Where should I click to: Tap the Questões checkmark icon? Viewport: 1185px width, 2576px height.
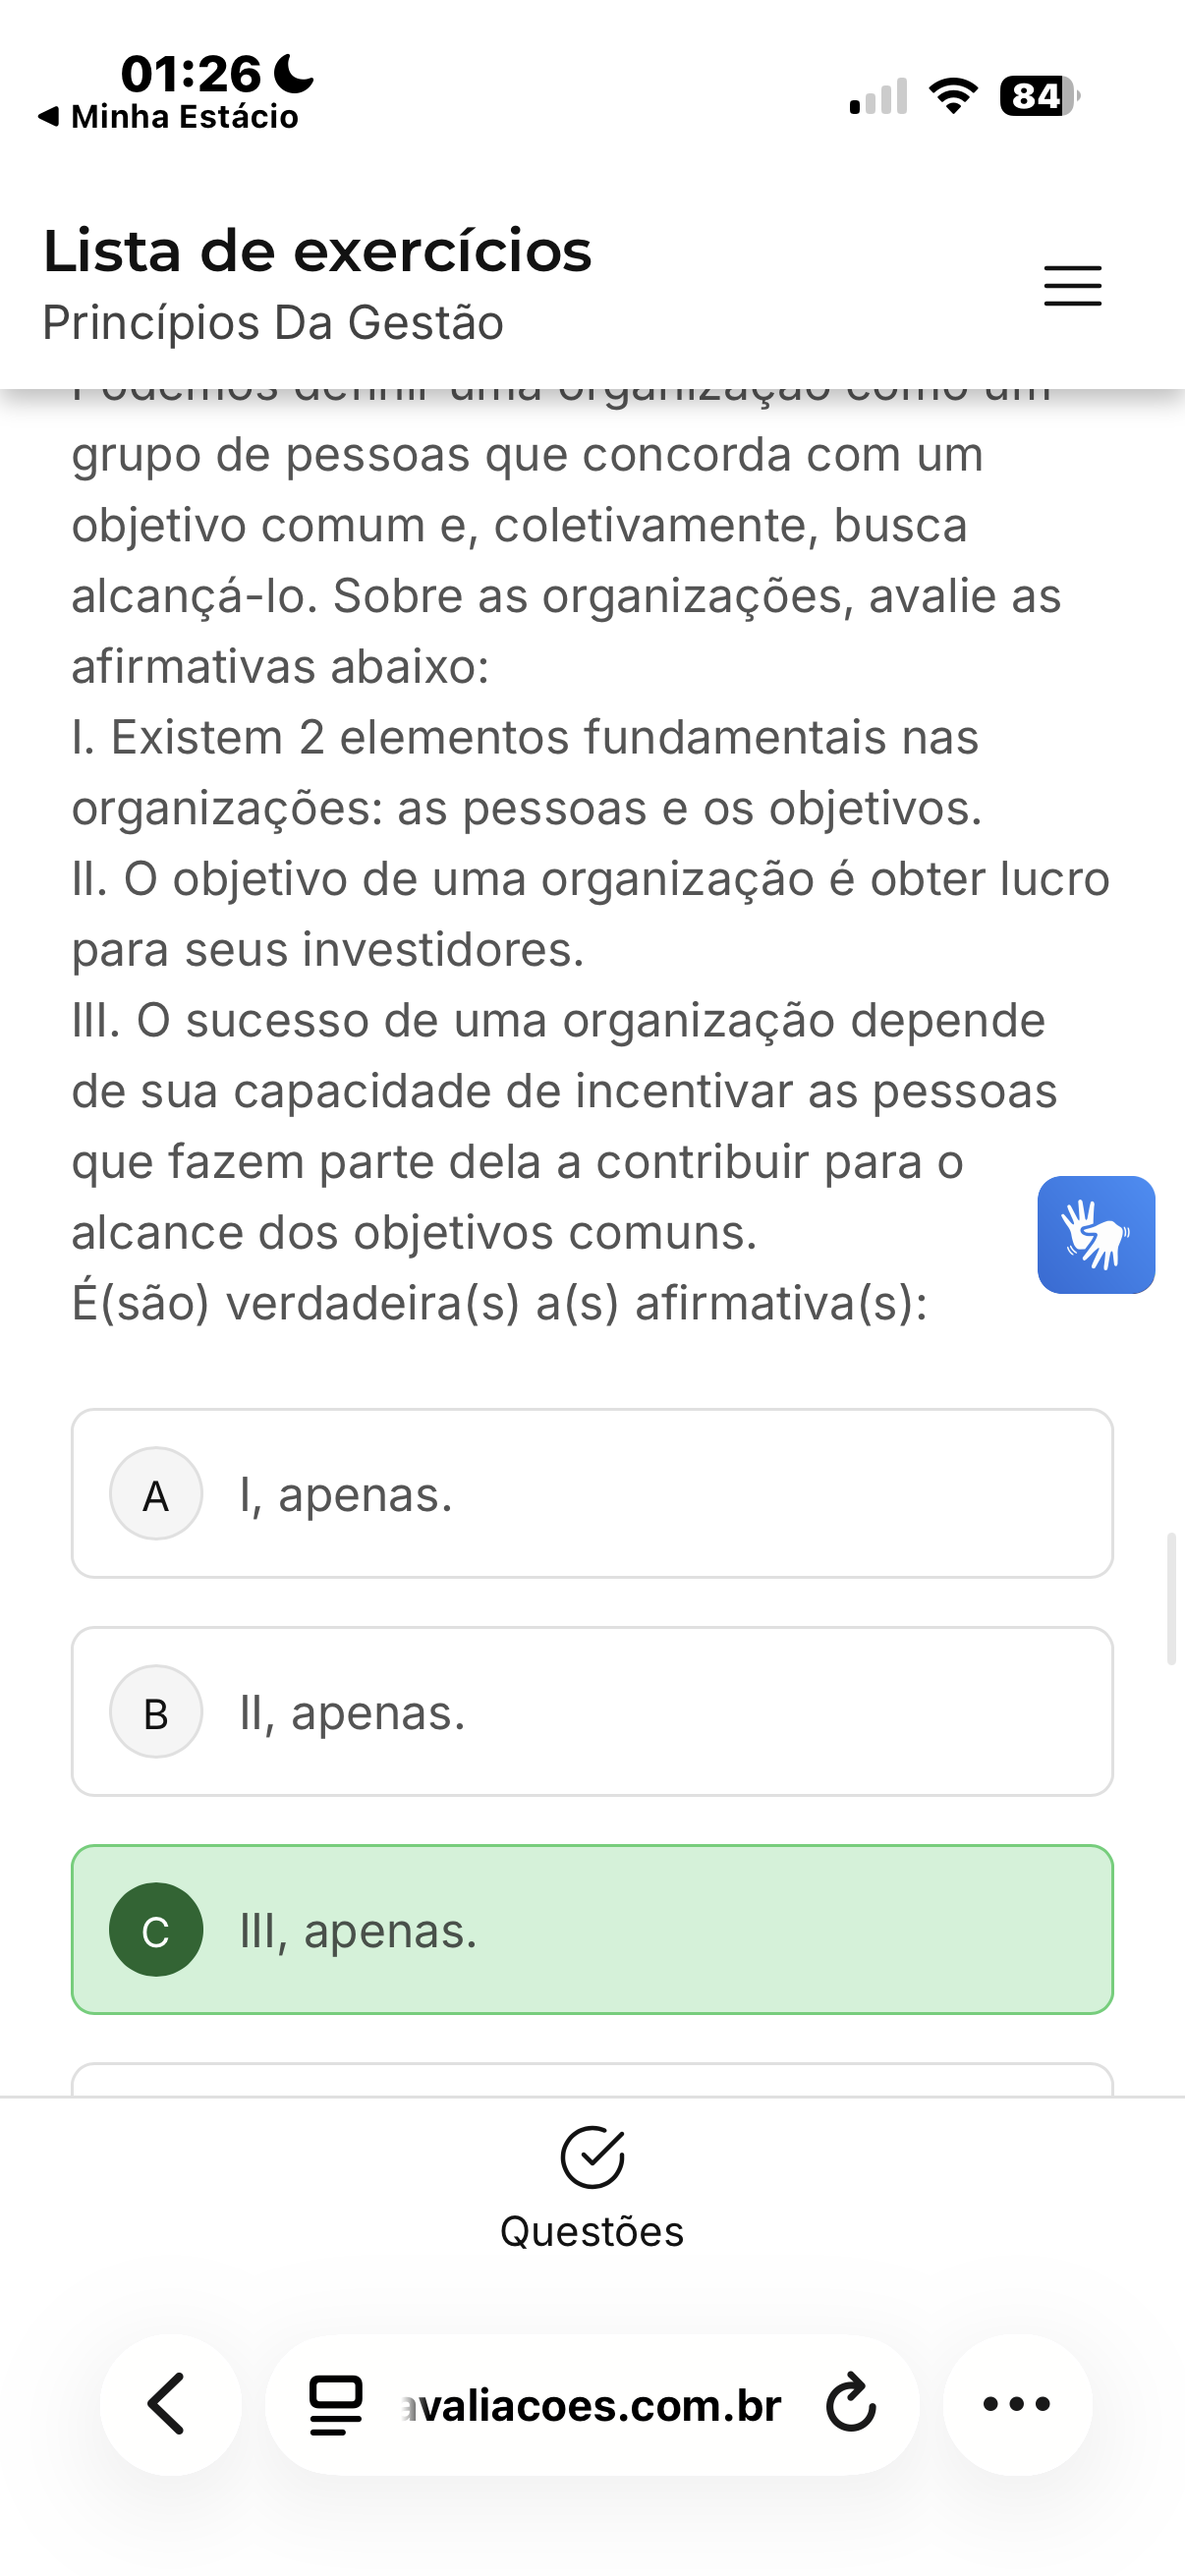(592, 2157)
